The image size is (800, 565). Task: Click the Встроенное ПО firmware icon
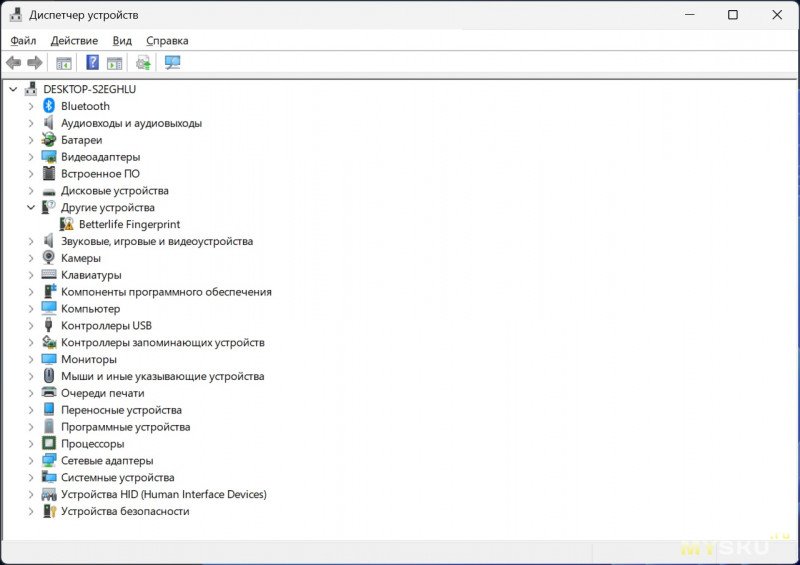[48, 173]
